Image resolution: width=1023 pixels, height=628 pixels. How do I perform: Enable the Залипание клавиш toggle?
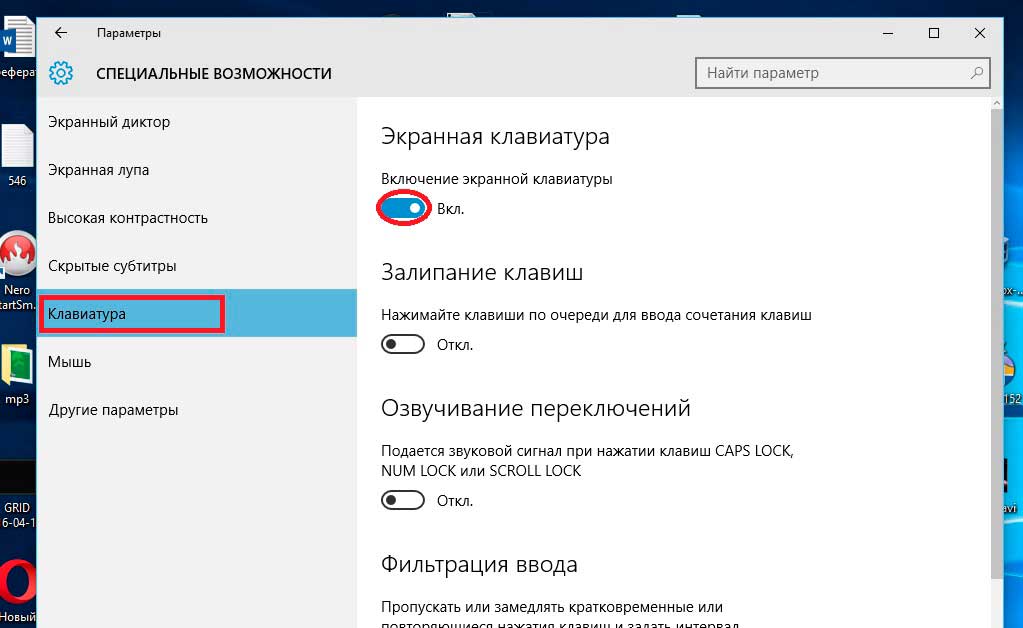point(404,344)
